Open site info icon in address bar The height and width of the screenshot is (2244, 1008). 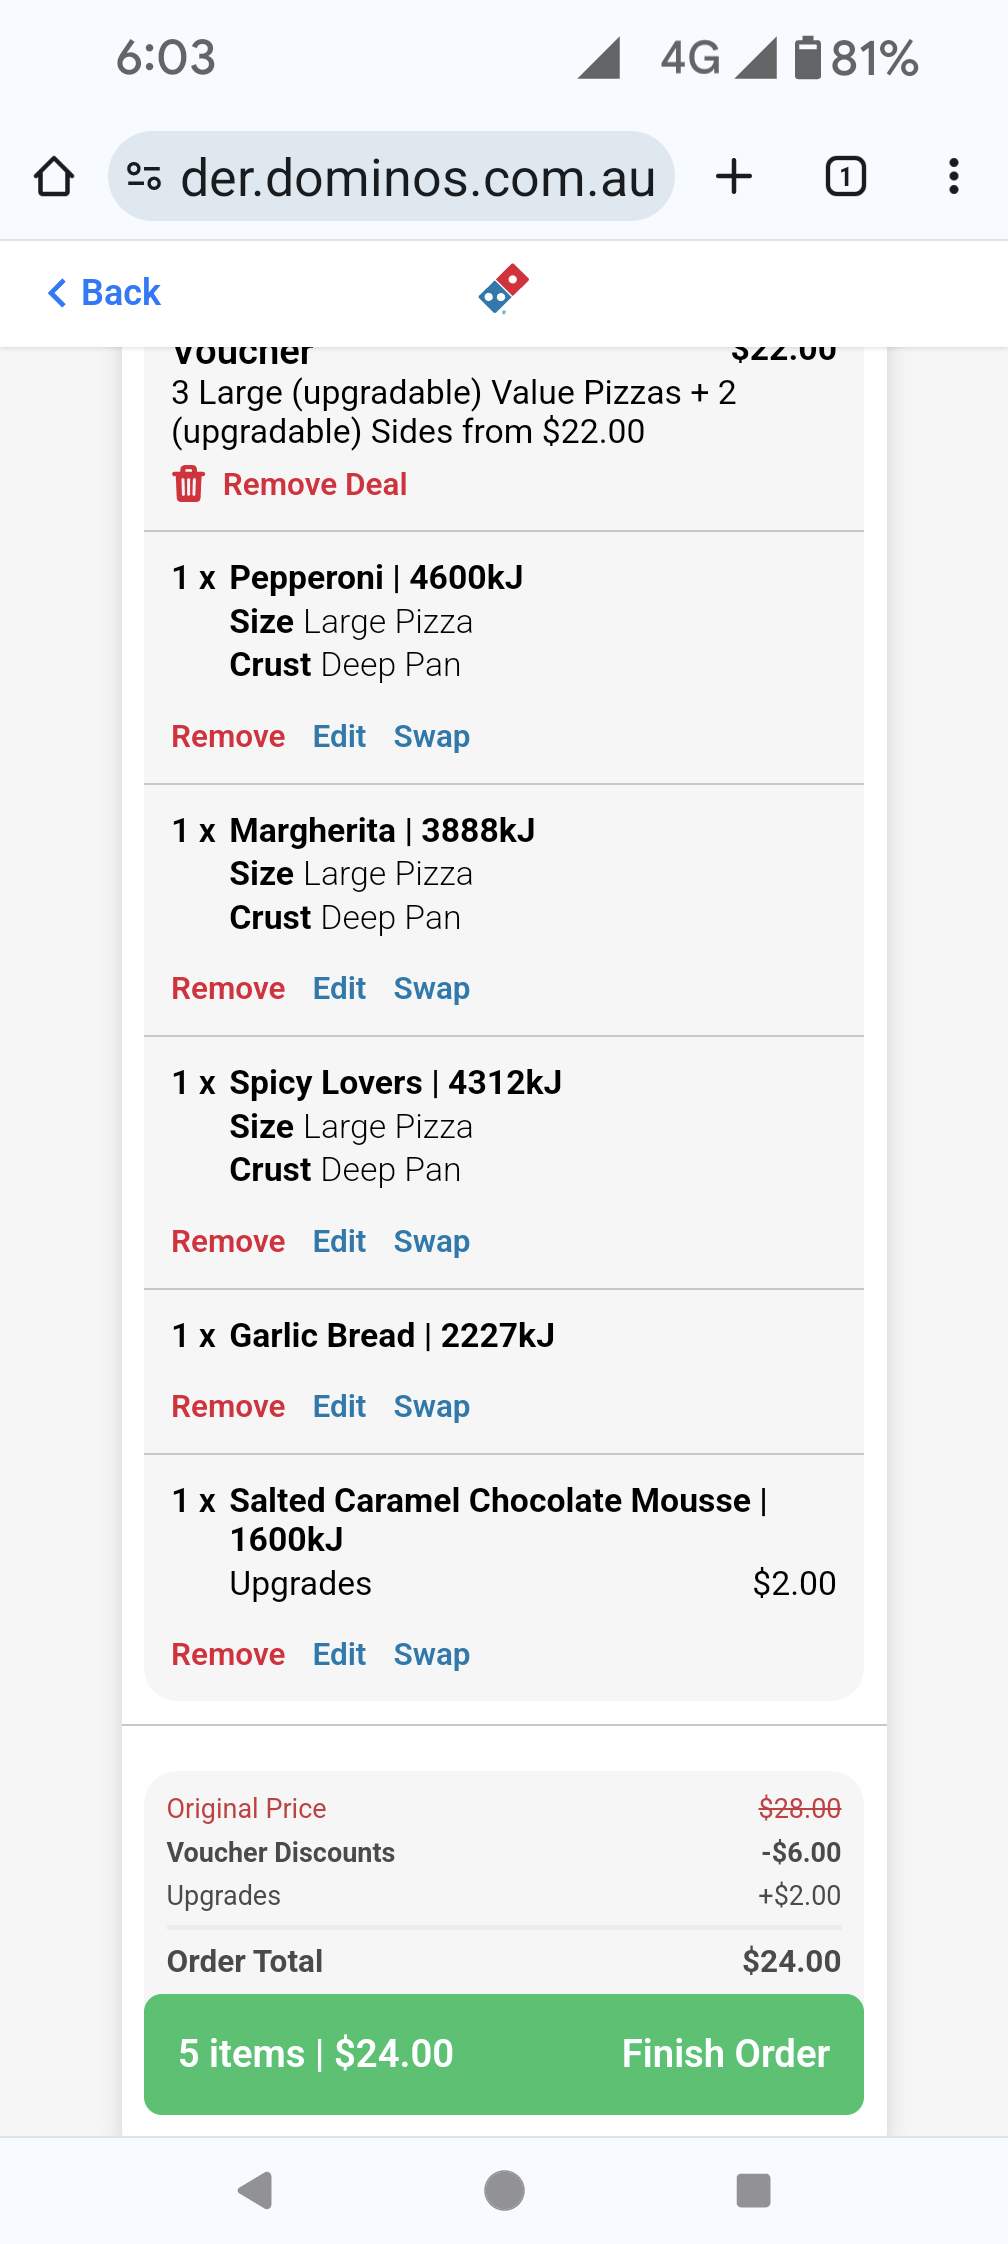144,177
